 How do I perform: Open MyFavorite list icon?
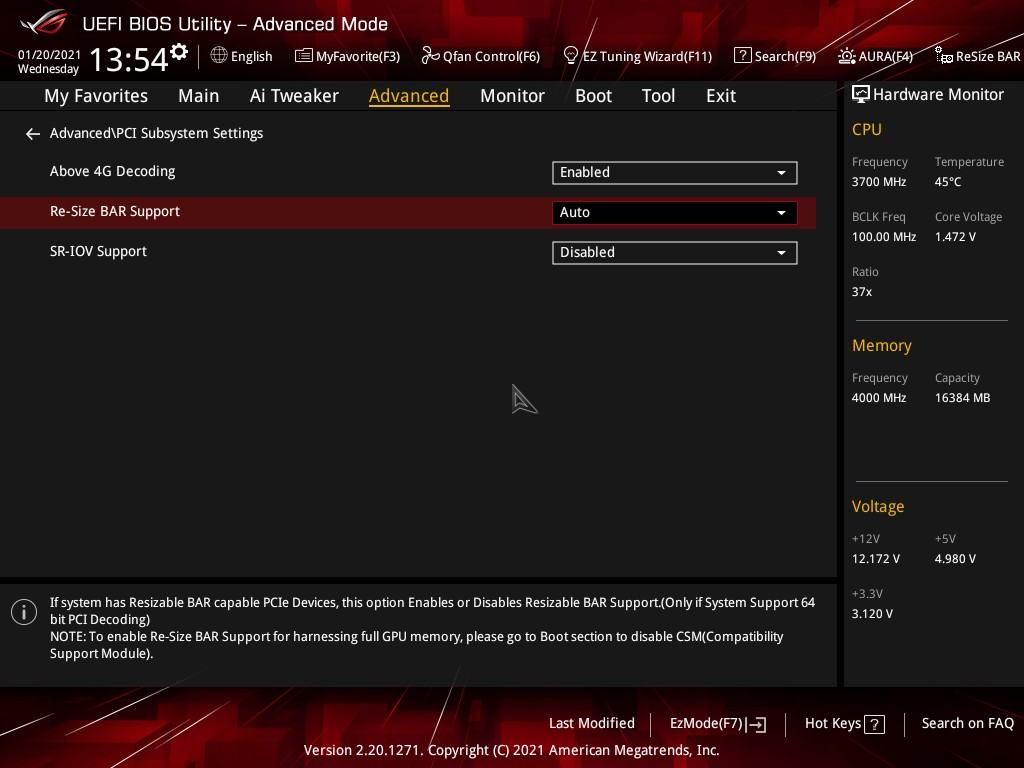click(x=303, y=56)
